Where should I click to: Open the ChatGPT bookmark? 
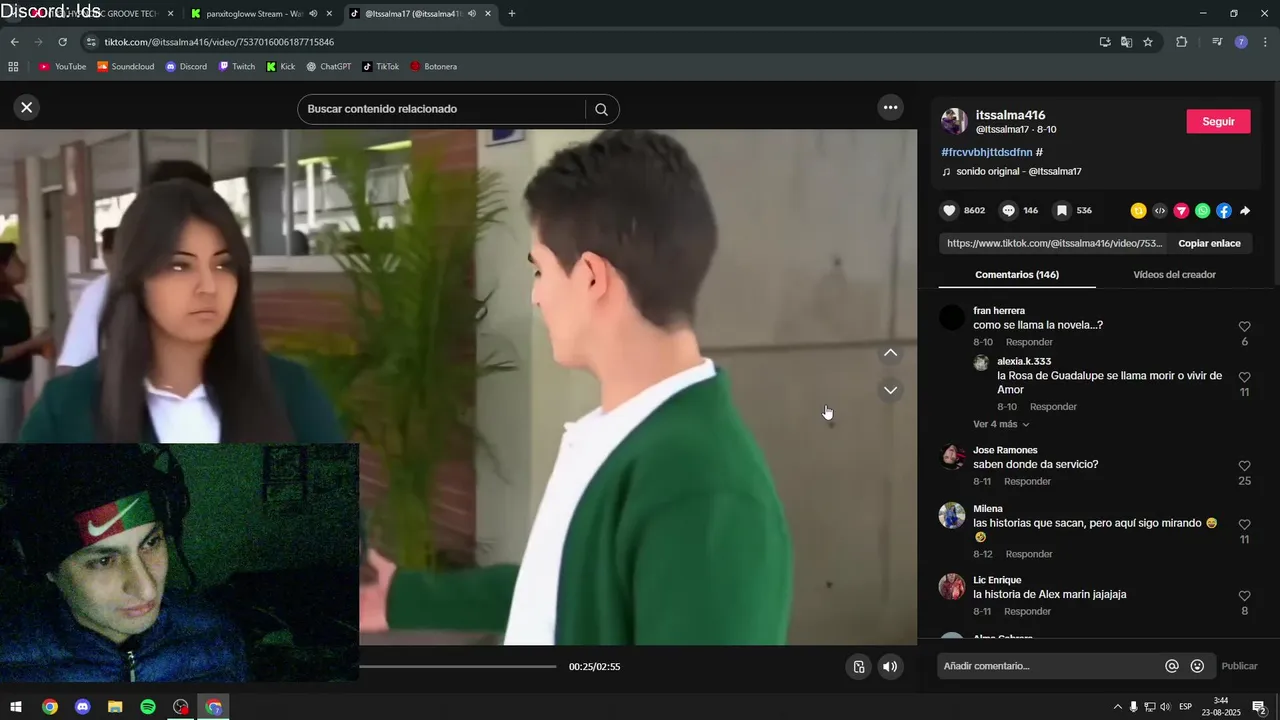(329, 66)
